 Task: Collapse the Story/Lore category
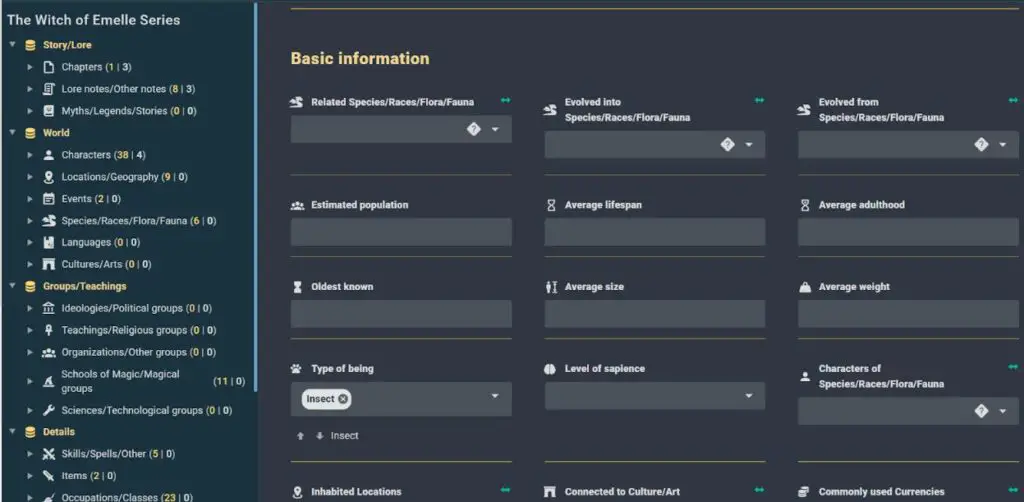pyautogui.click(x=12, y=45)
